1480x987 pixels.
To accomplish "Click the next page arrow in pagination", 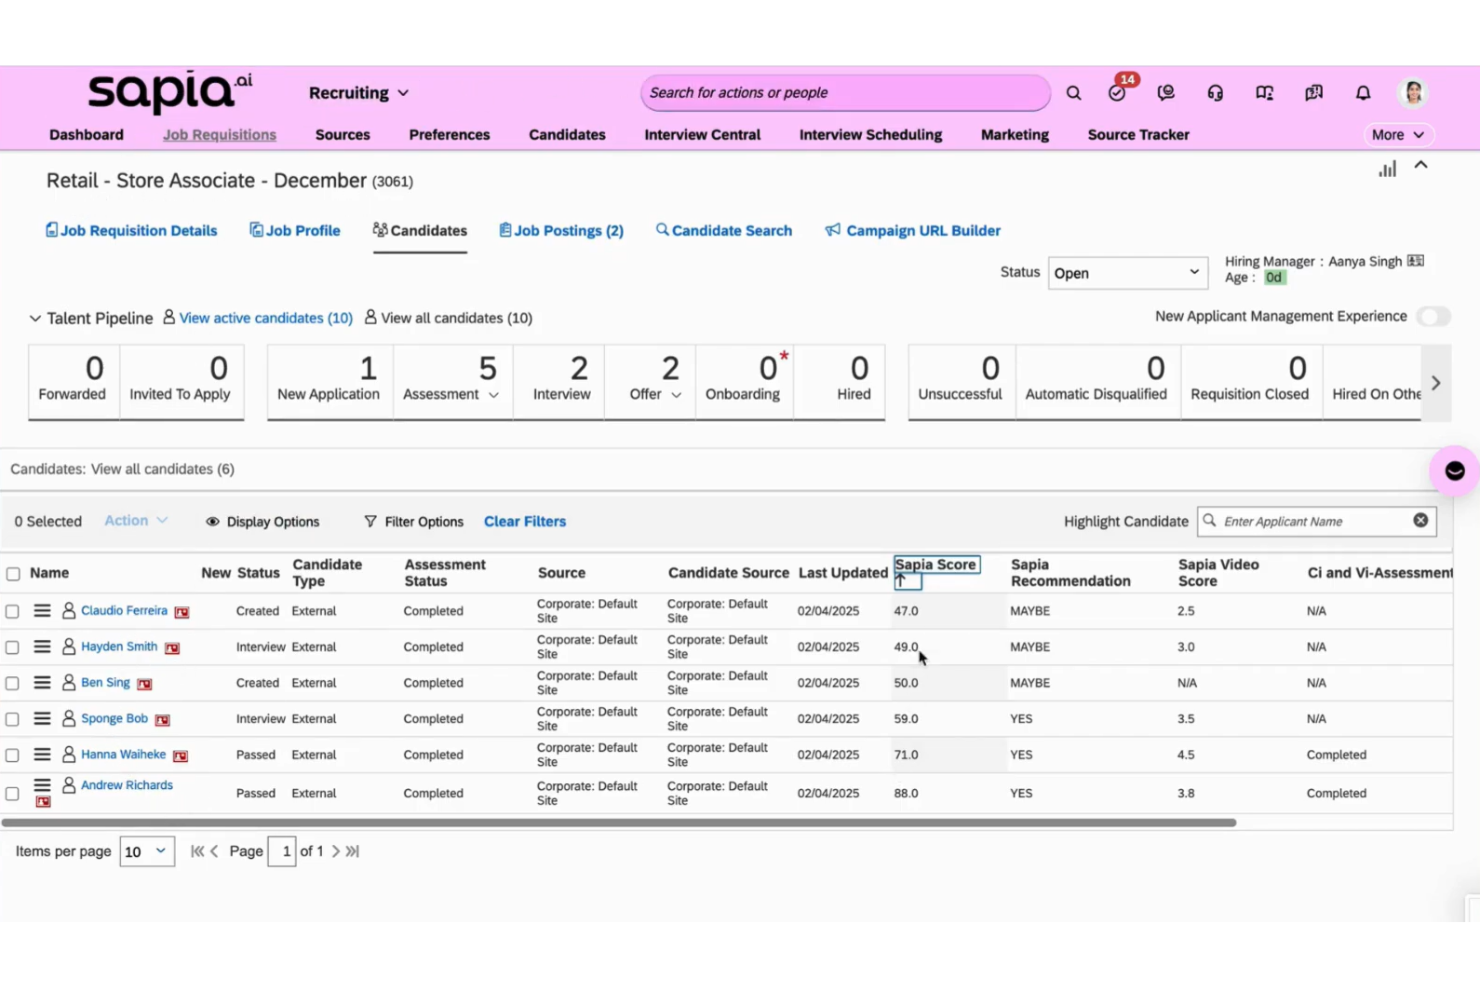I will [x=335, y=851].
